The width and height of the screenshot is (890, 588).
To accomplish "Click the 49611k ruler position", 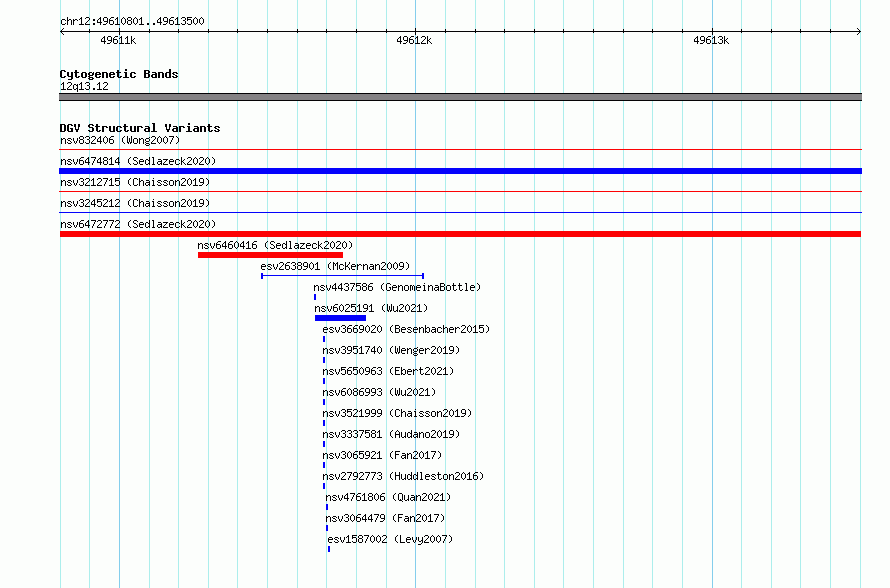I will (118, 40).
